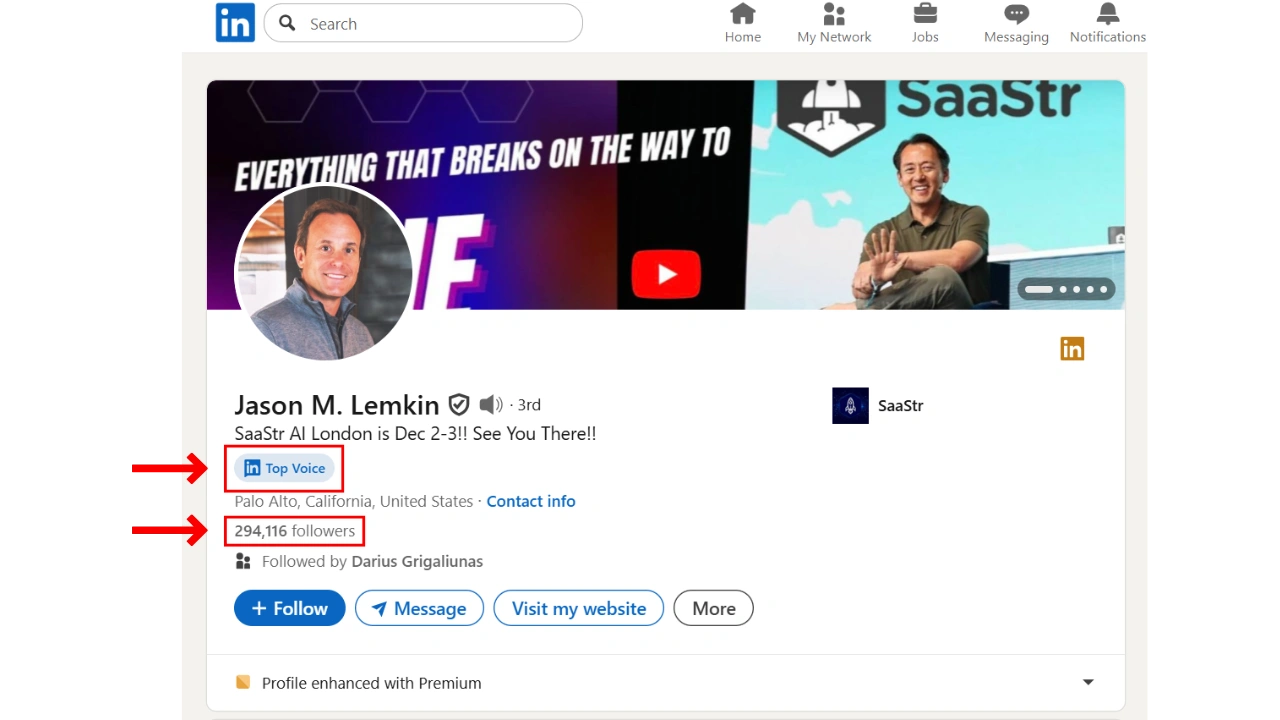The width and height of the screenshot is (1280, 720).
Task: Click the Visit my website button
Action: [x=579, y=608]
